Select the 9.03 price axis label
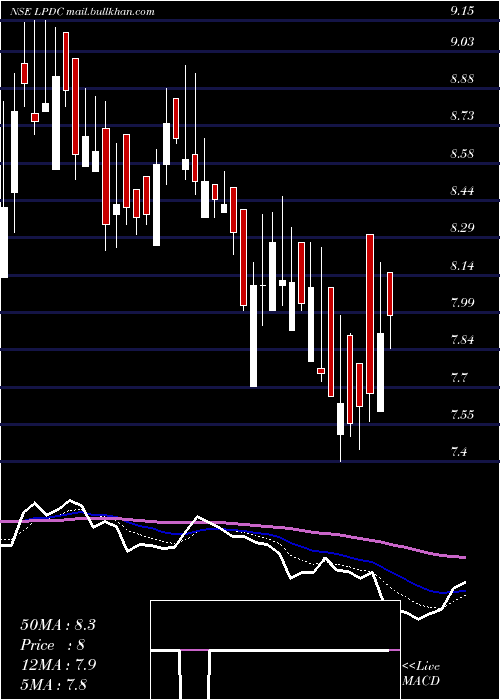This screenshot has height=700, width=500. [462, 42]
